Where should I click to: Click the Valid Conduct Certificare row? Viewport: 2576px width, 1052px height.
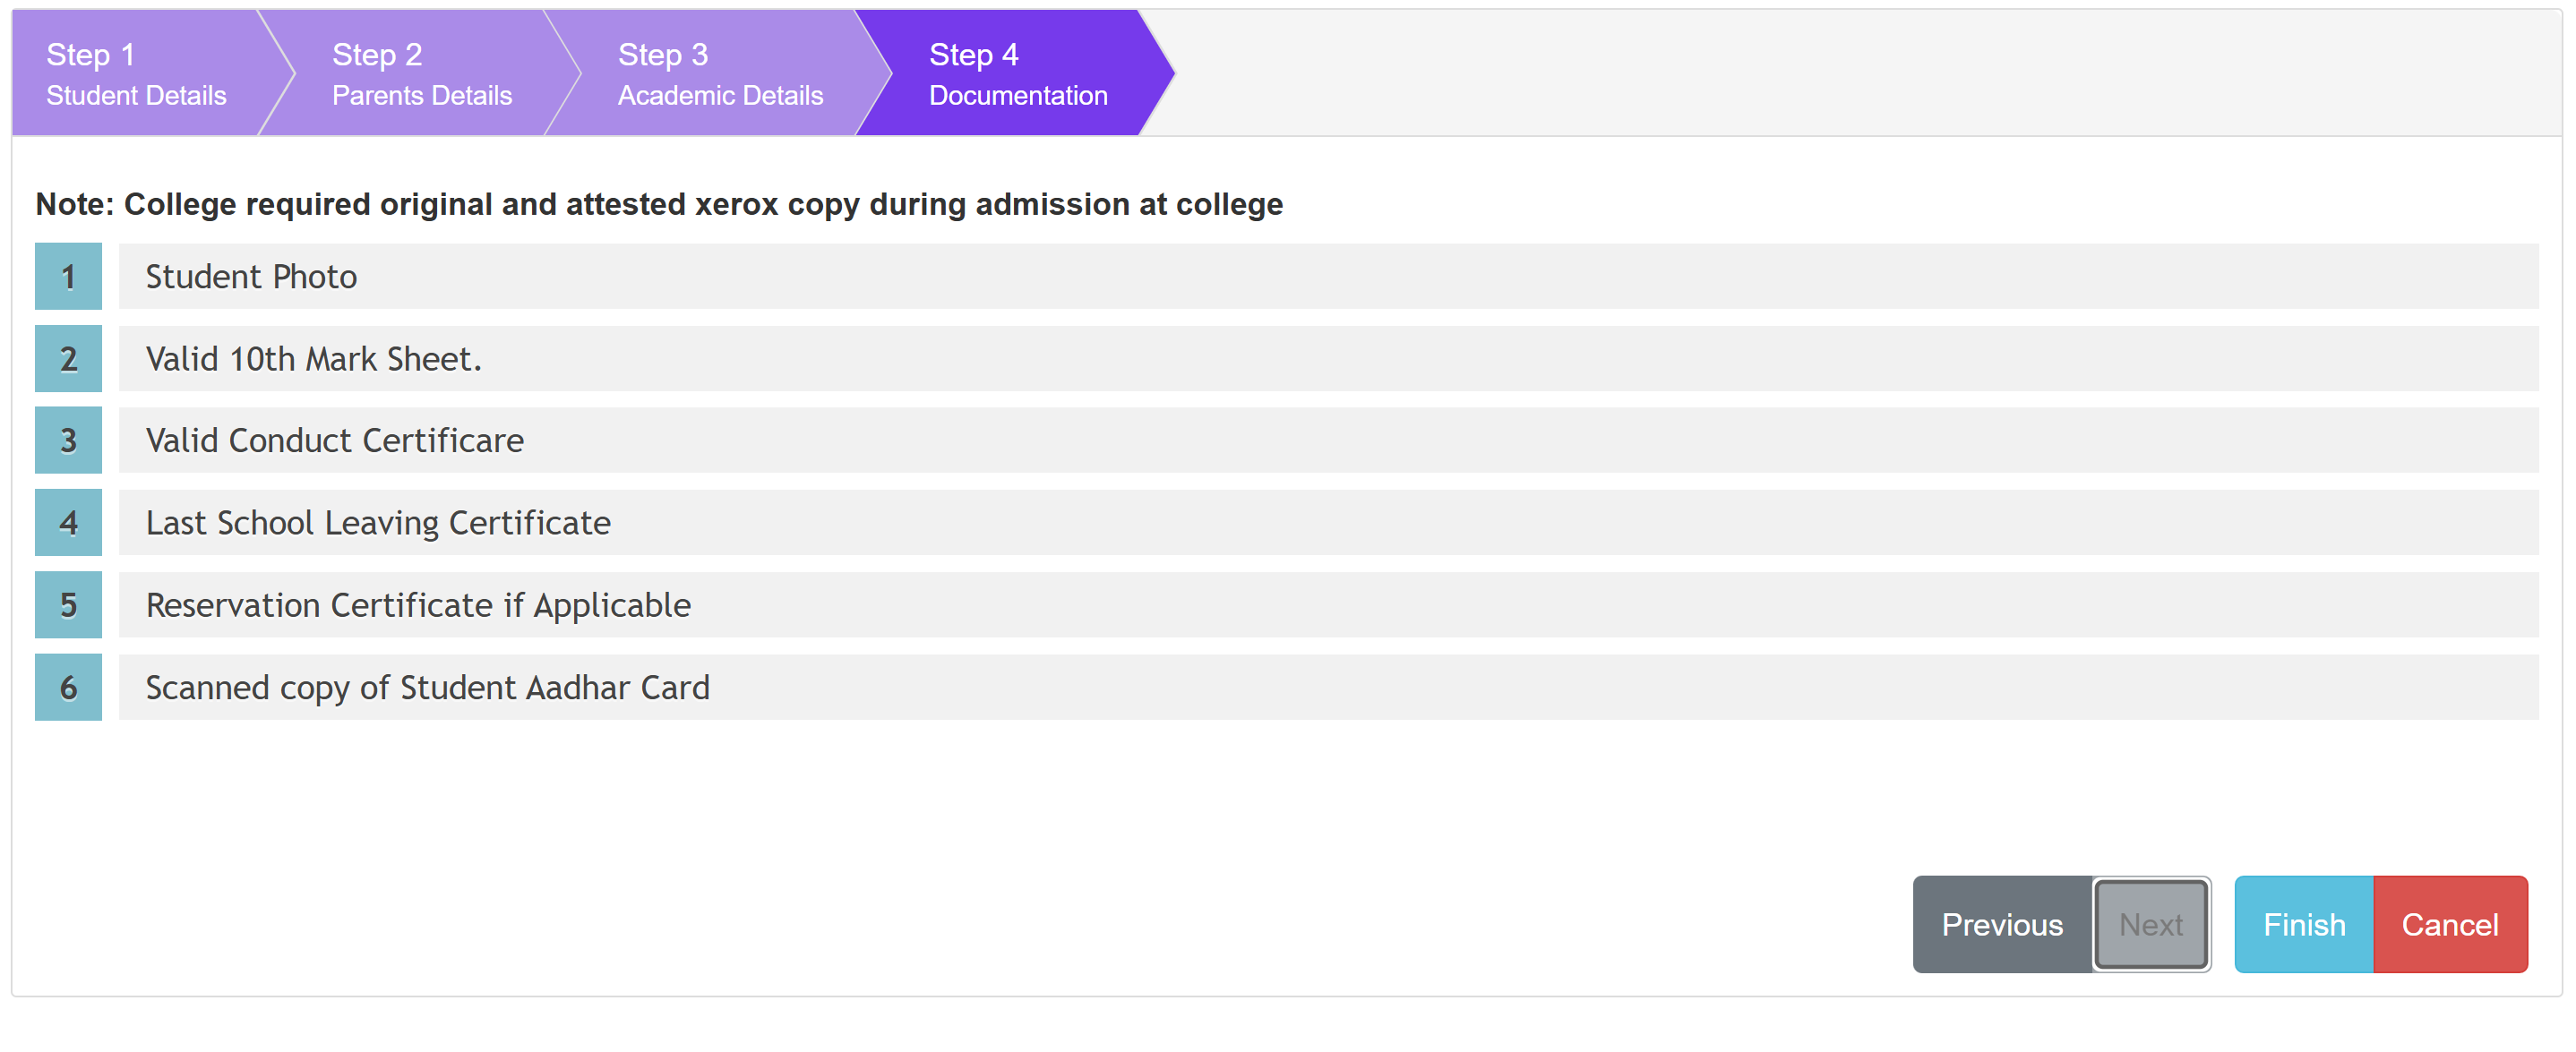[x=1327, y=441]
